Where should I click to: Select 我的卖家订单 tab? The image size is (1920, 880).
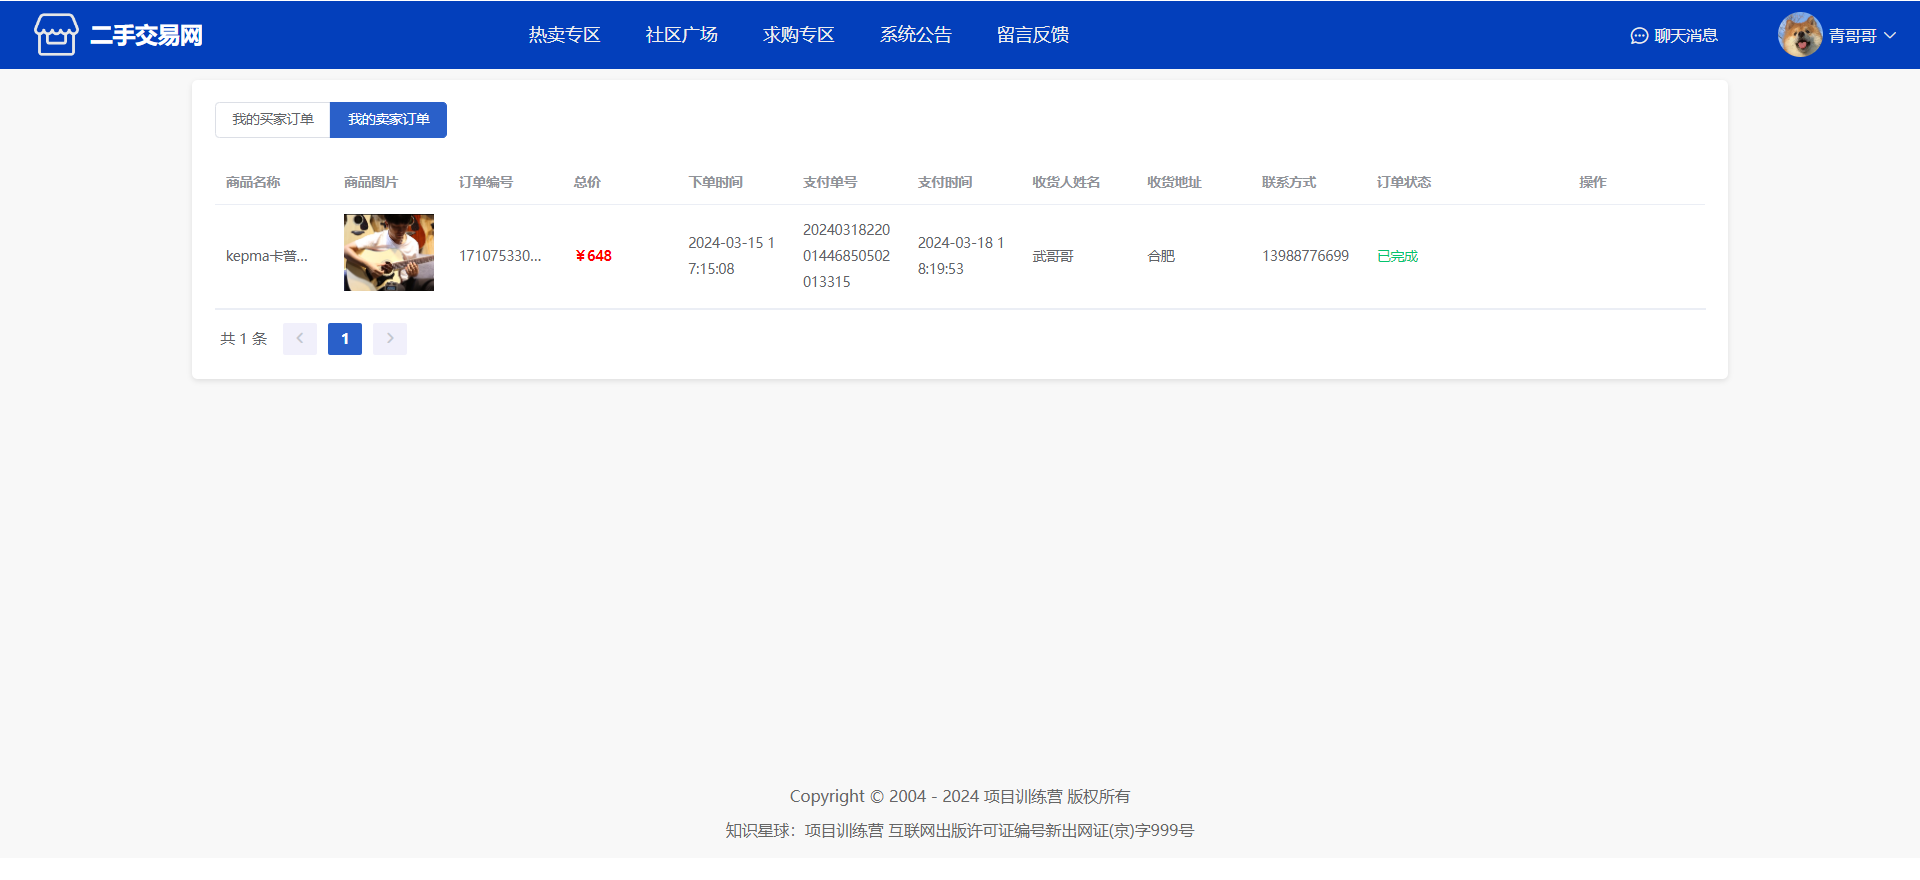pyautogui.click(x=389, y=120)
